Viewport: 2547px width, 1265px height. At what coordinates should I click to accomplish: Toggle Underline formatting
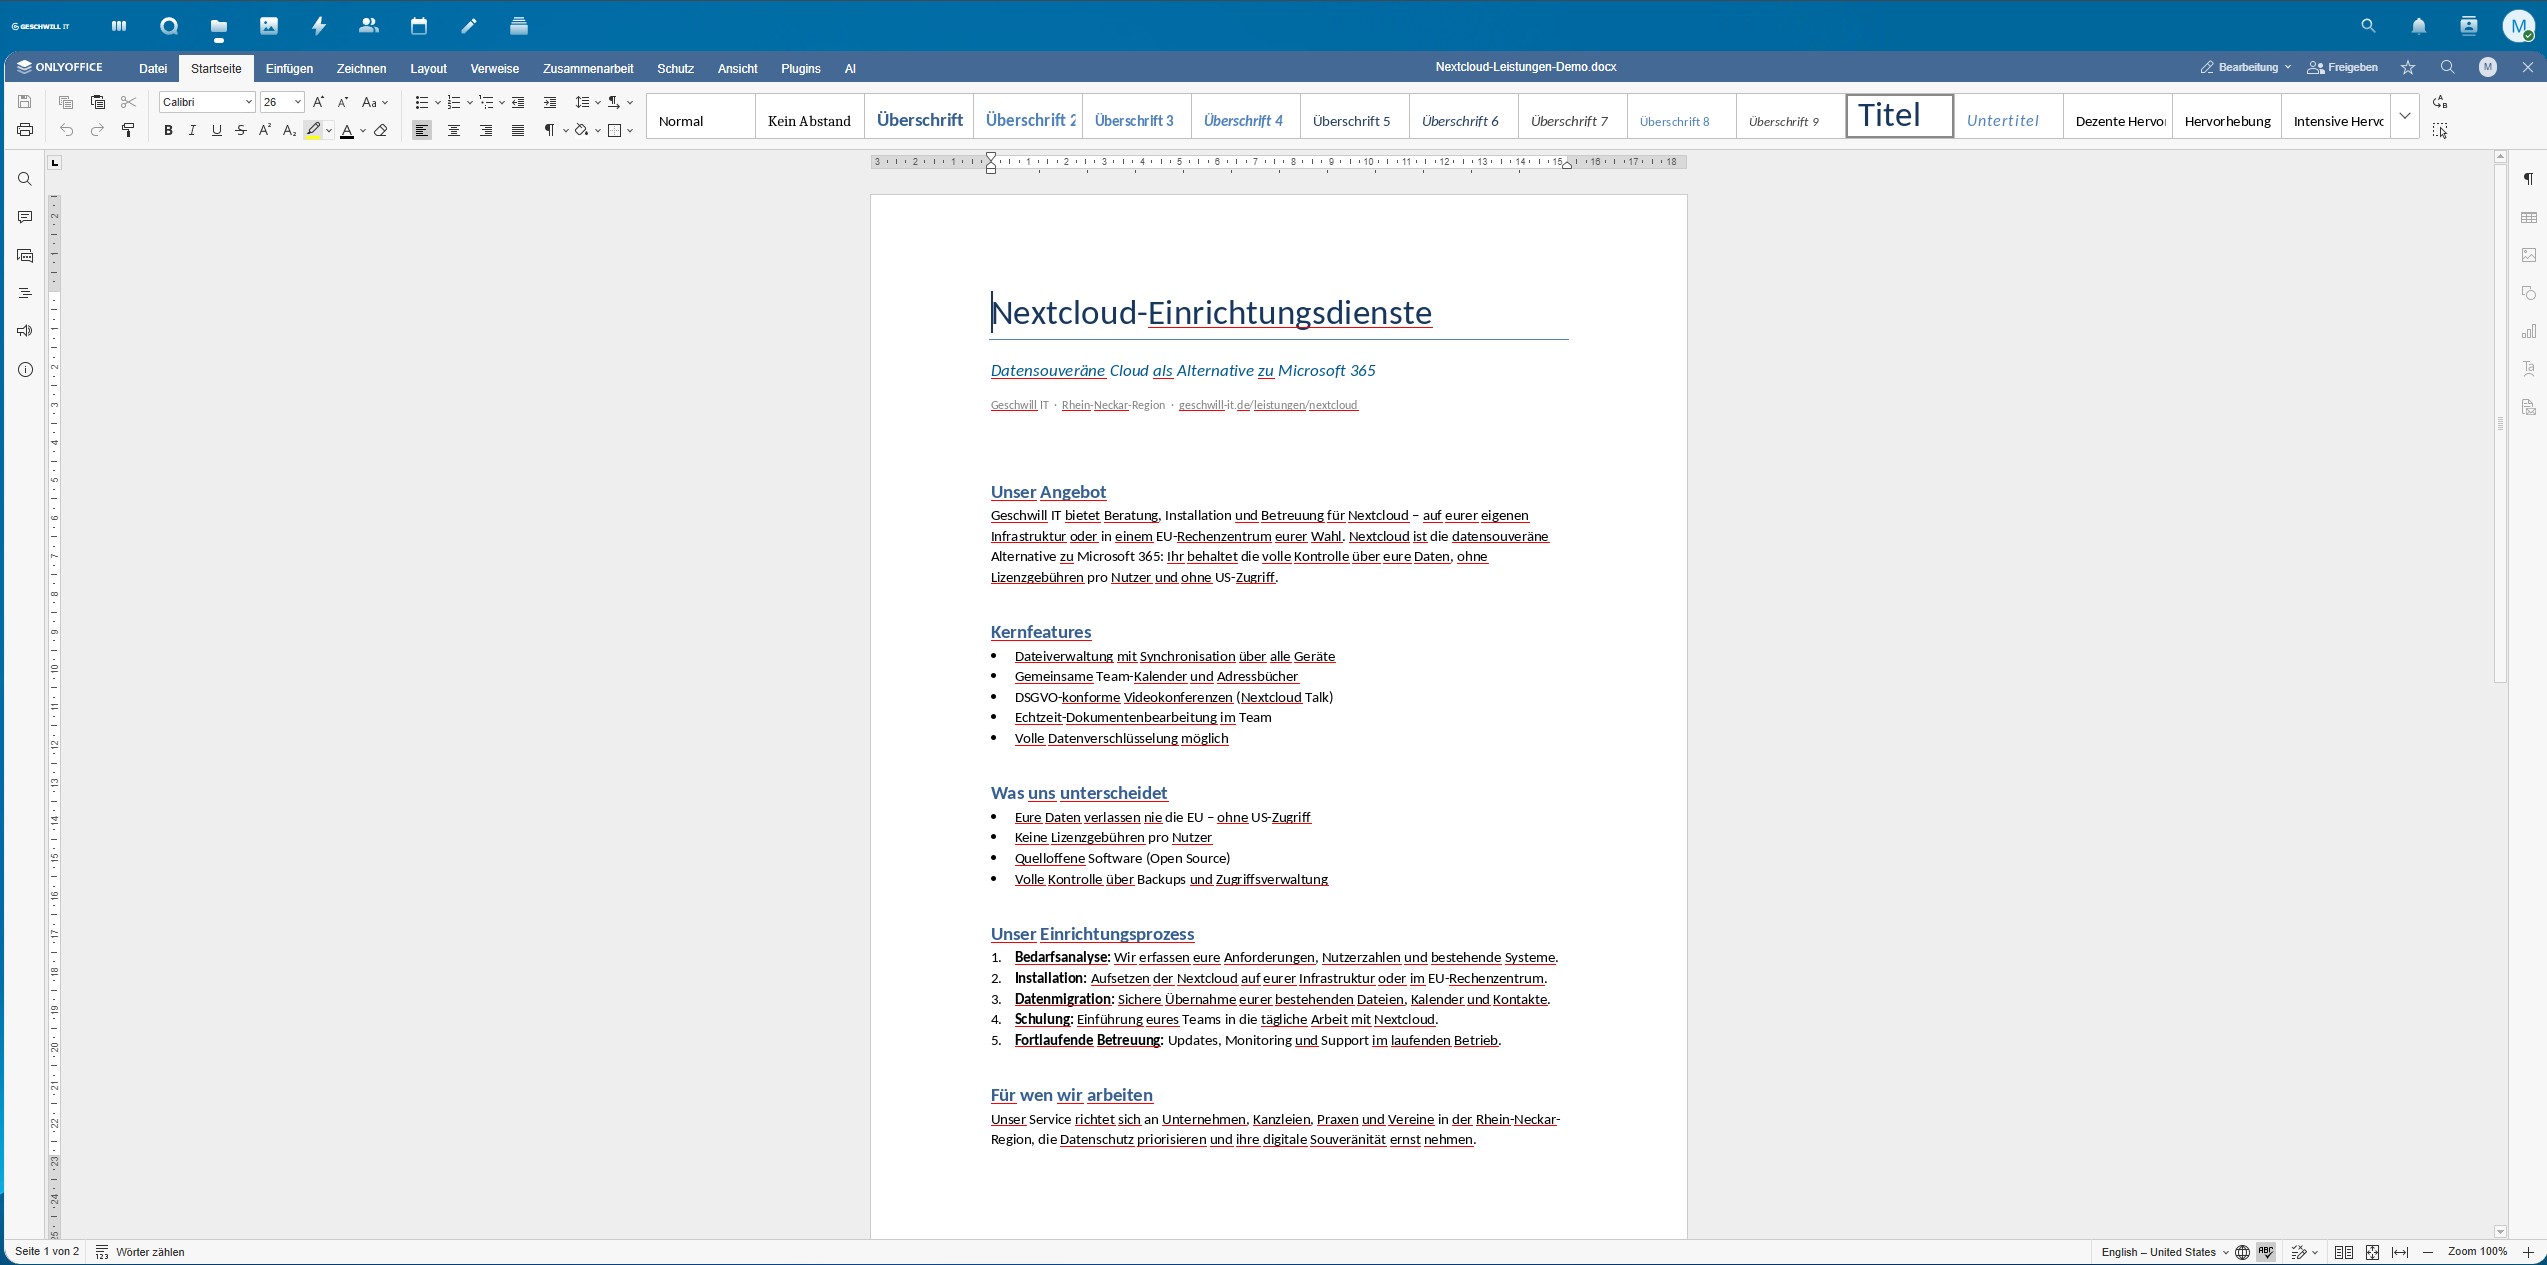click(x=216, y=130)
